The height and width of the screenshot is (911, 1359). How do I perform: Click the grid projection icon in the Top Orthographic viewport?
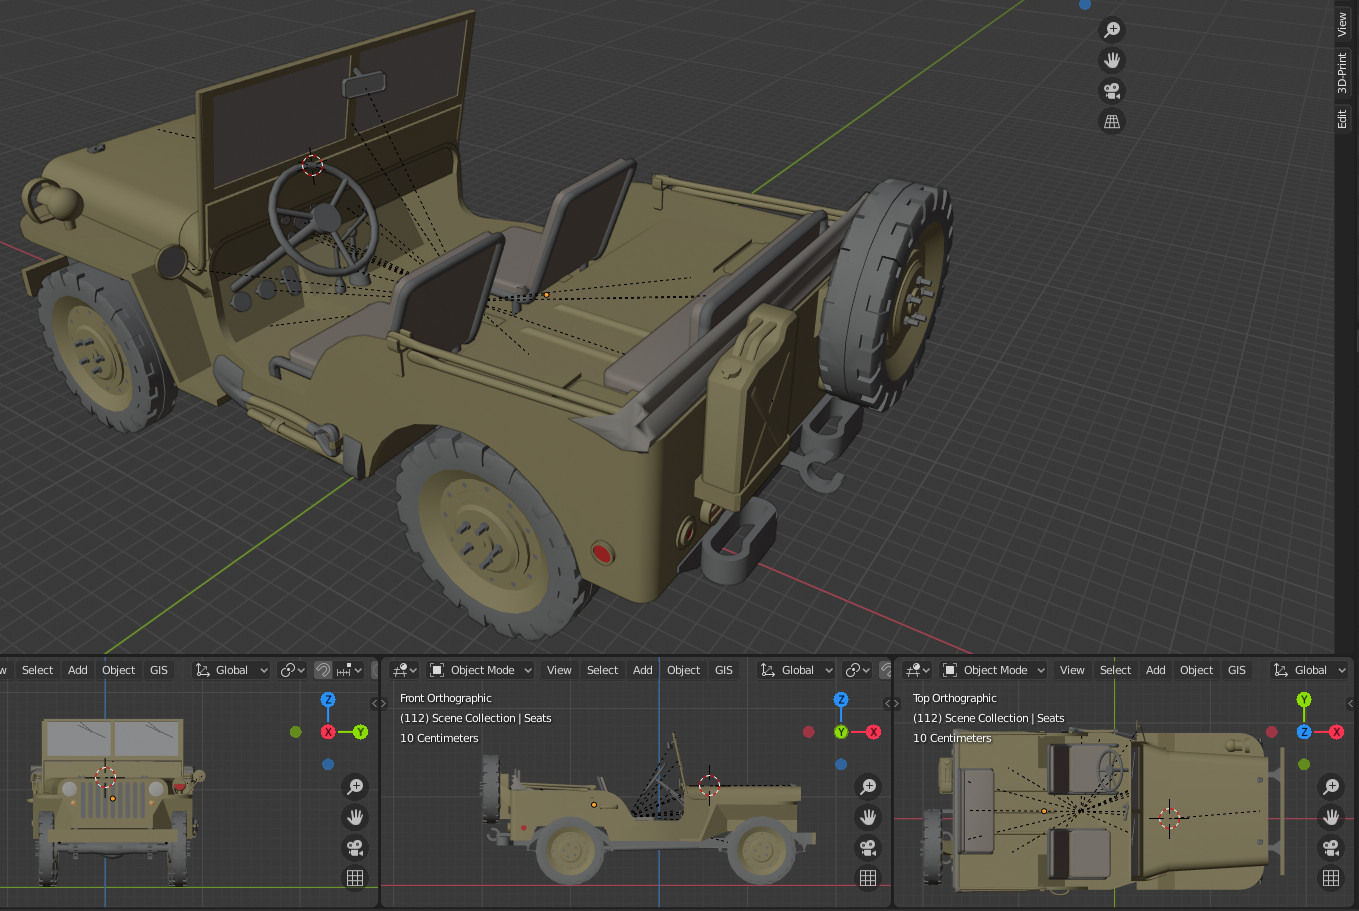point(1330,878)
